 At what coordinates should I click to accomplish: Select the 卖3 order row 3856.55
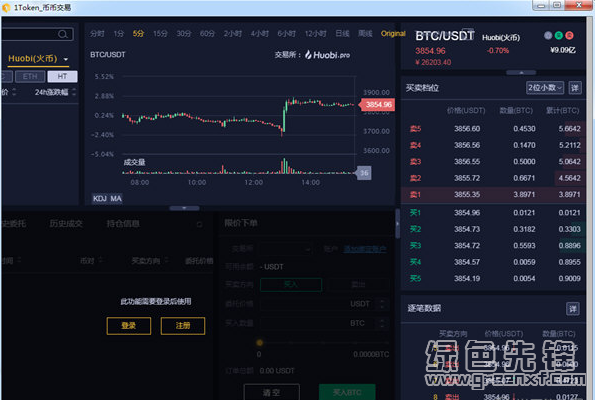[493, 162]
